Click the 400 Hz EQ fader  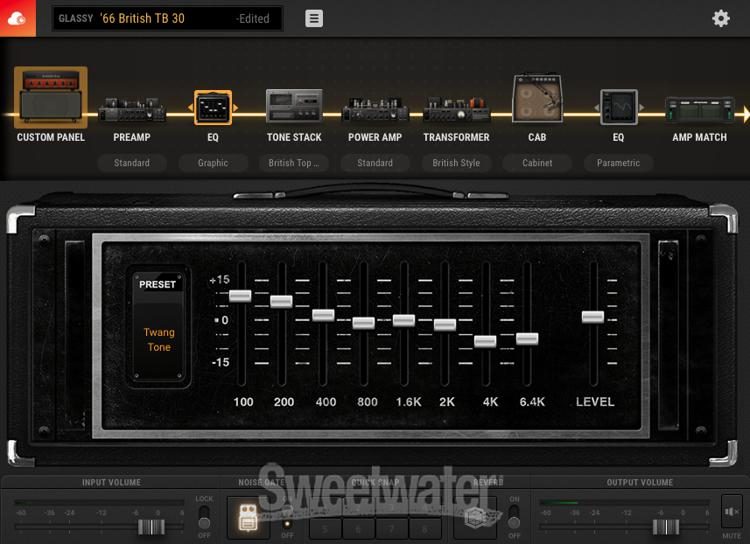click(x=323, y=315)
